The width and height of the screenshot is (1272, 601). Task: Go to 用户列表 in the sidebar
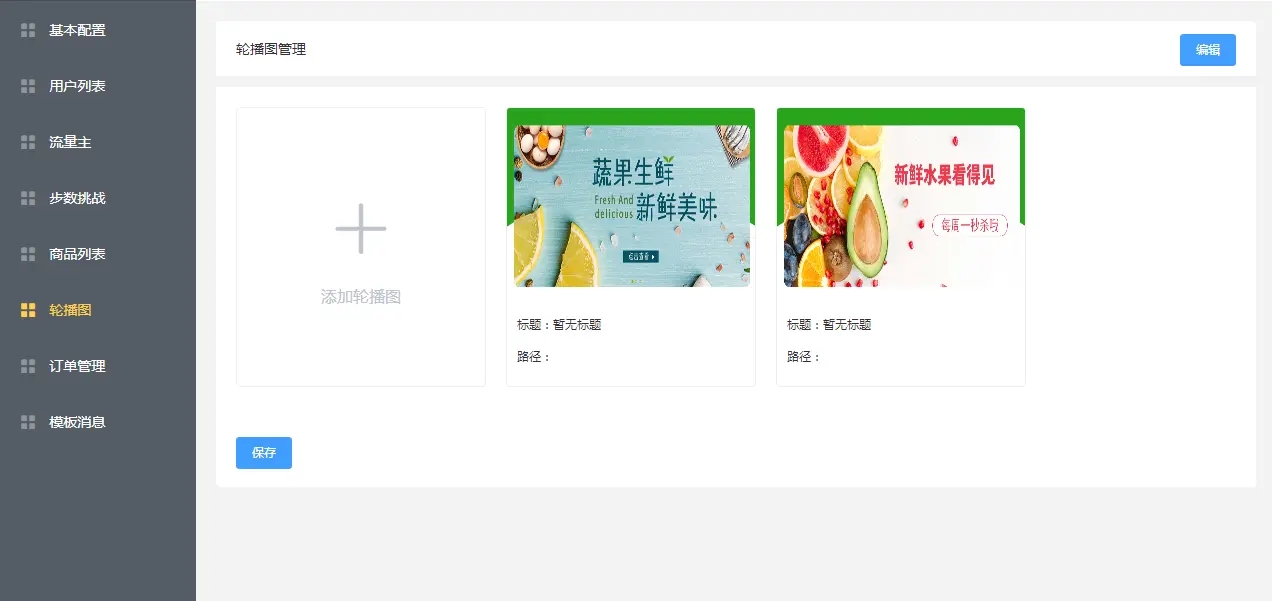[98, 86]
